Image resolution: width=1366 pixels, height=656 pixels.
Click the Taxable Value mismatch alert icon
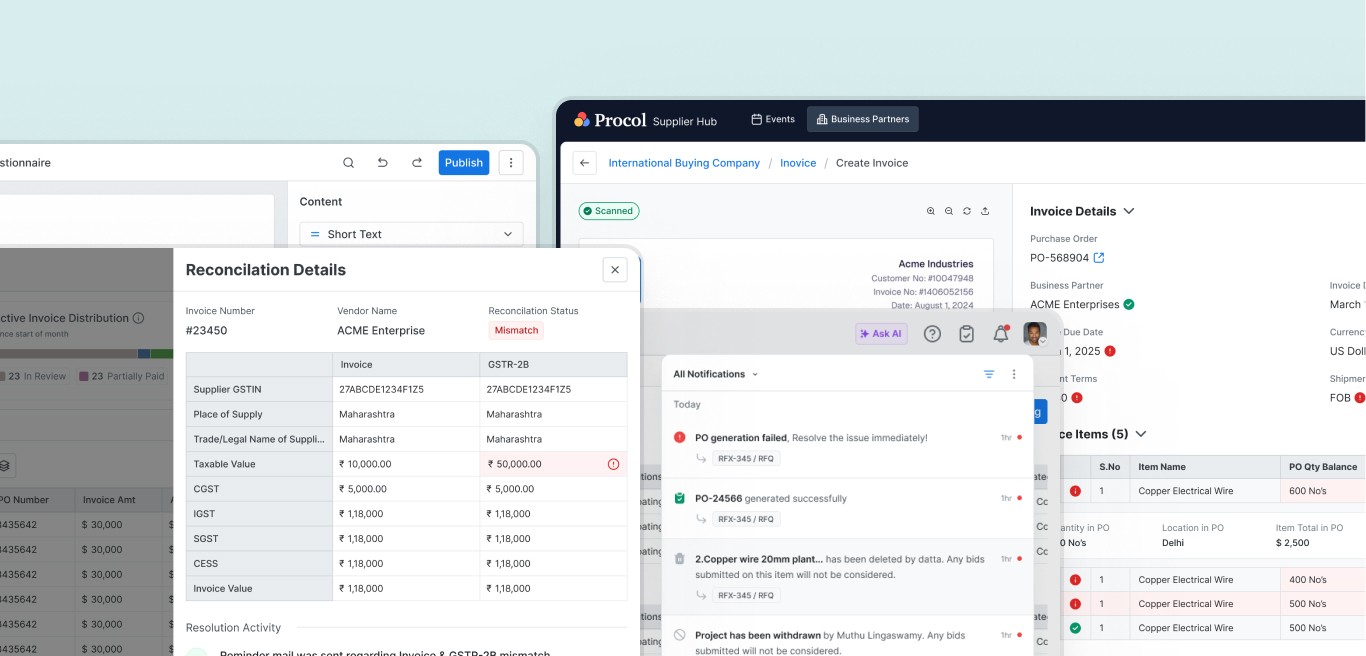point(613,464)
